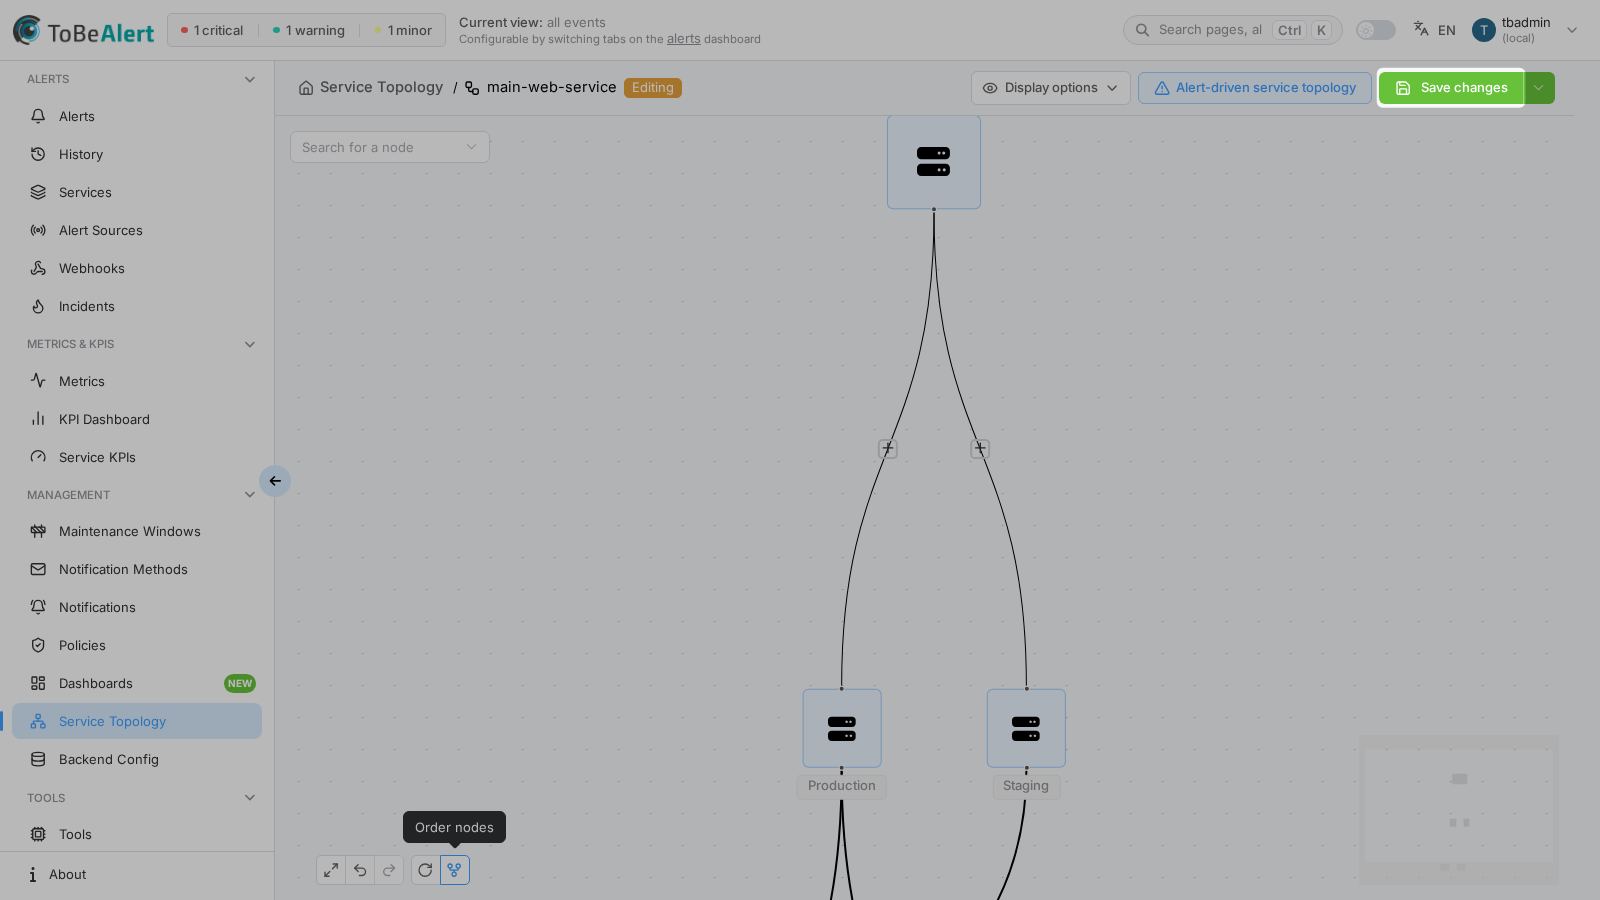Viewport: 1600px width, 900px height.
Task: Open the Display options dropdown
Action: [x=1051, y=88]
